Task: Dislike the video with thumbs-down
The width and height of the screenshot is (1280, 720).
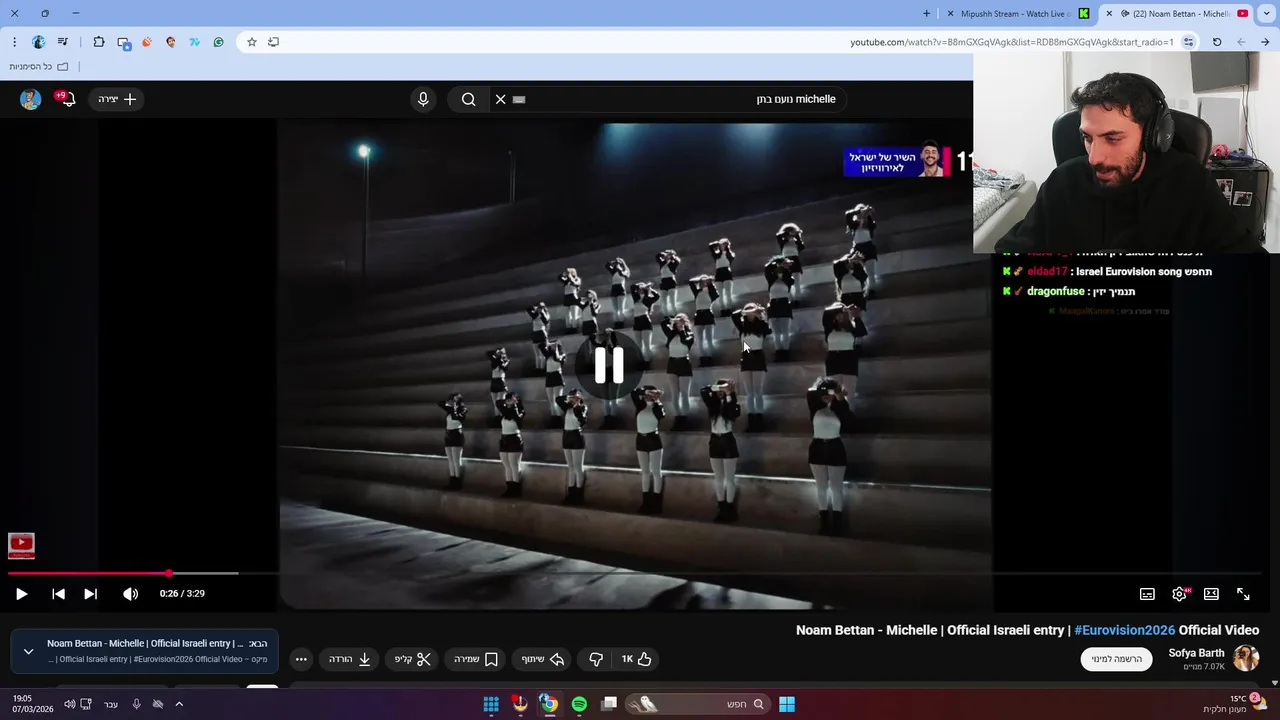Action: (x=596, y=659)
